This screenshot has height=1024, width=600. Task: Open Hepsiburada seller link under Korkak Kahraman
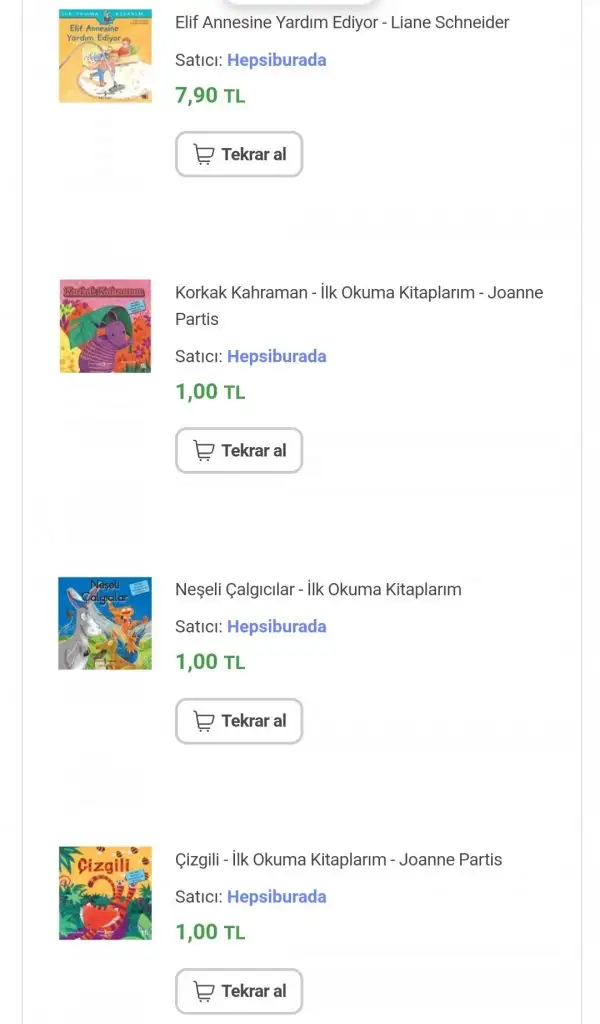pyautogui.click(x=276, y=356)
